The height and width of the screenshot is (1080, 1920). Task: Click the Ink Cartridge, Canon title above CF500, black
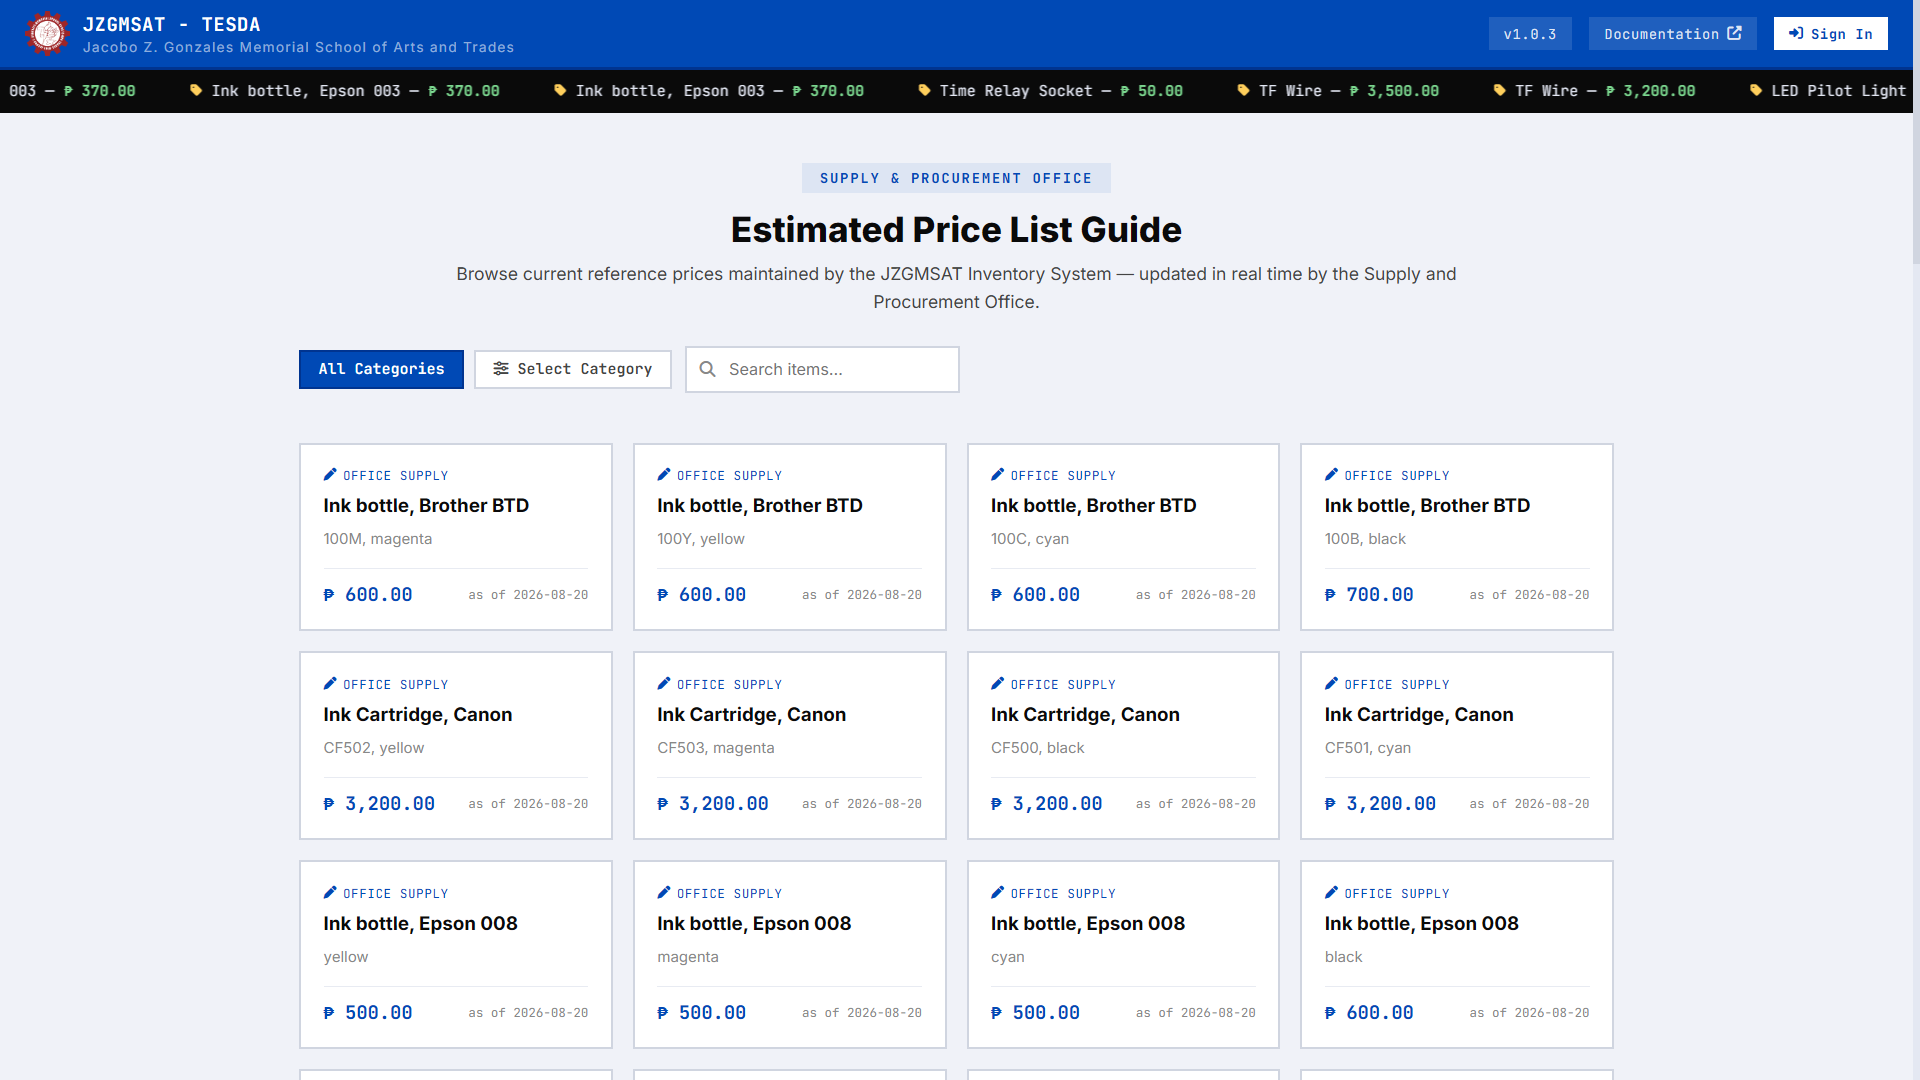[1085, 715]
